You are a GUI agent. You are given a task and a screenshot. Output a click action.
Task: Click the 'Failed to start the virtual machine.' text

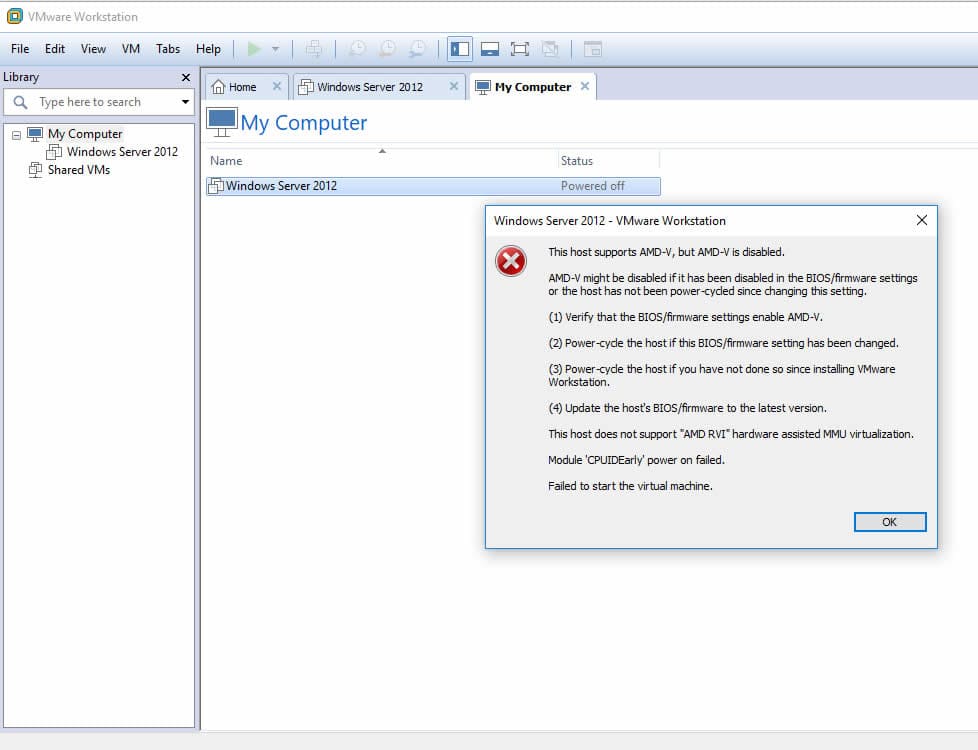pyautogui.click(x=630, y=486)
